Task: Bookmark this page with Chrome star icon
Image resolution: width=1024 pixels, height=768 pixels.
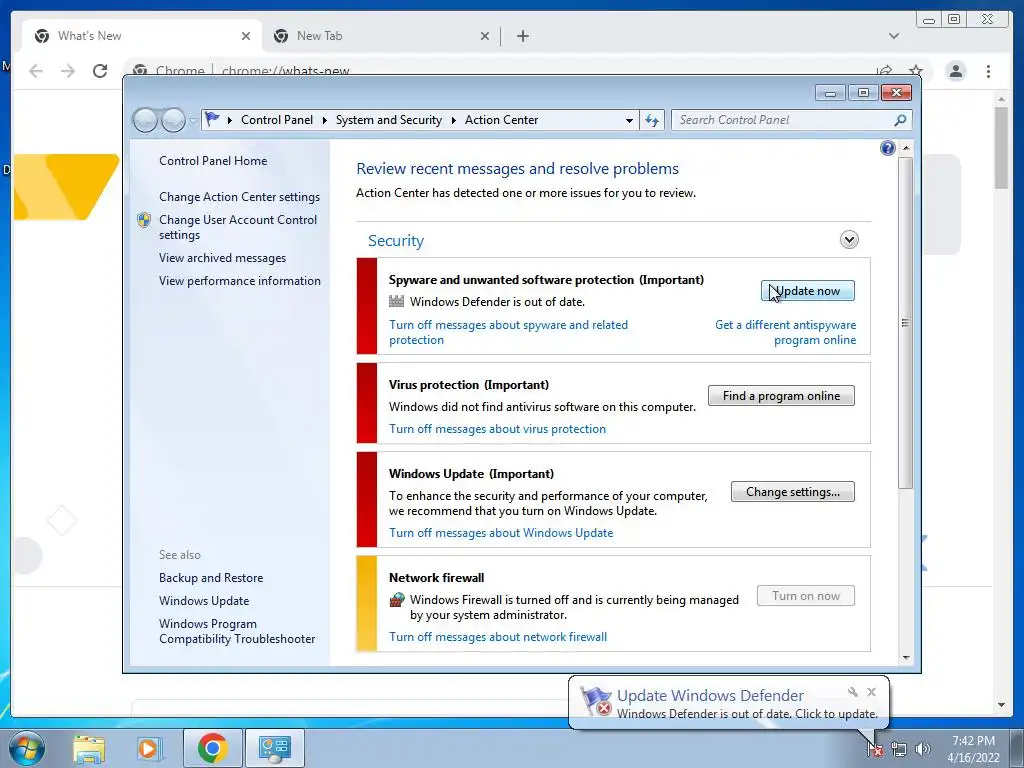Action: 916,71
